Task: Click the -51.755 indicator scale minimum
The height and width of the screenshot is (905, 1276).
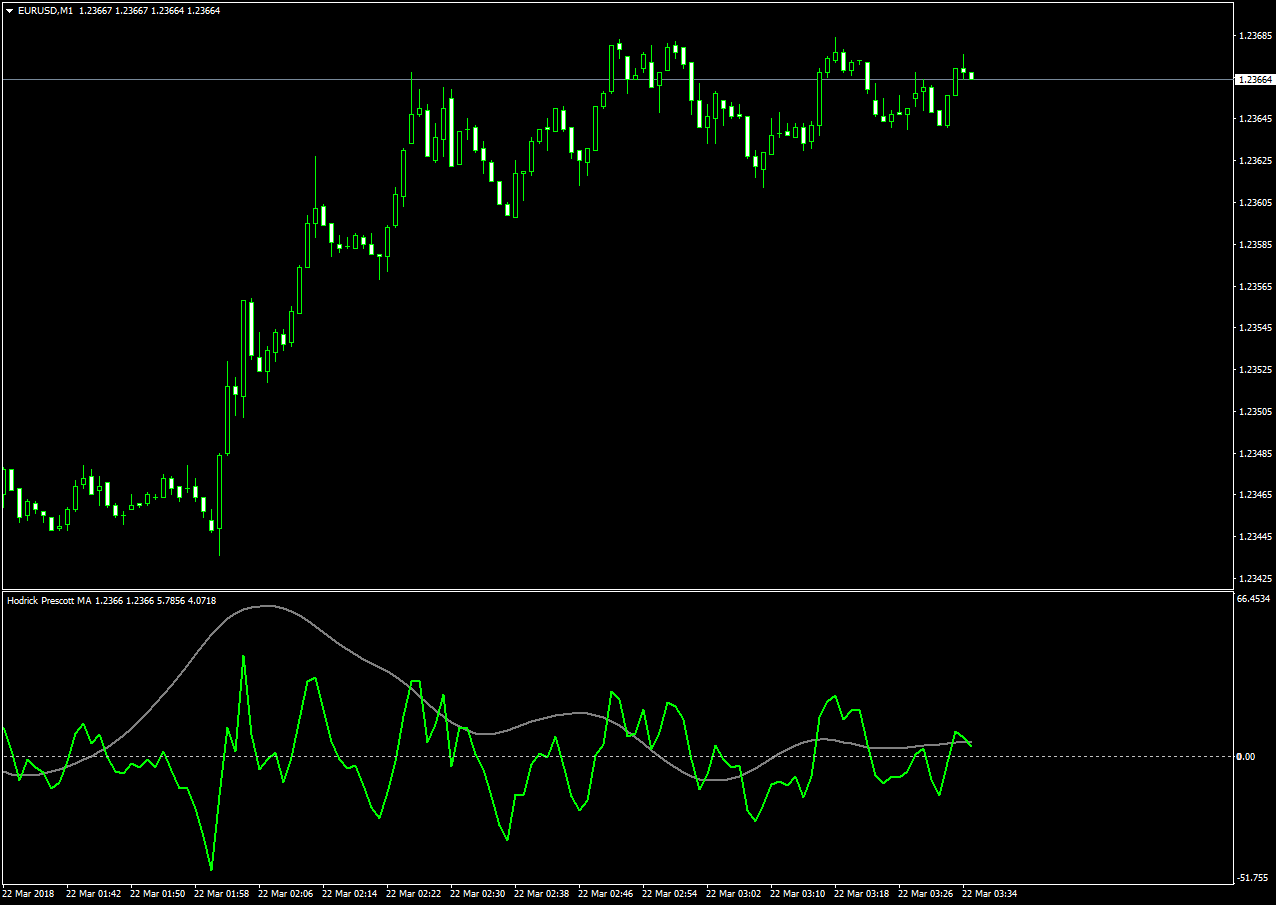Action: (x=1254, y=878)
